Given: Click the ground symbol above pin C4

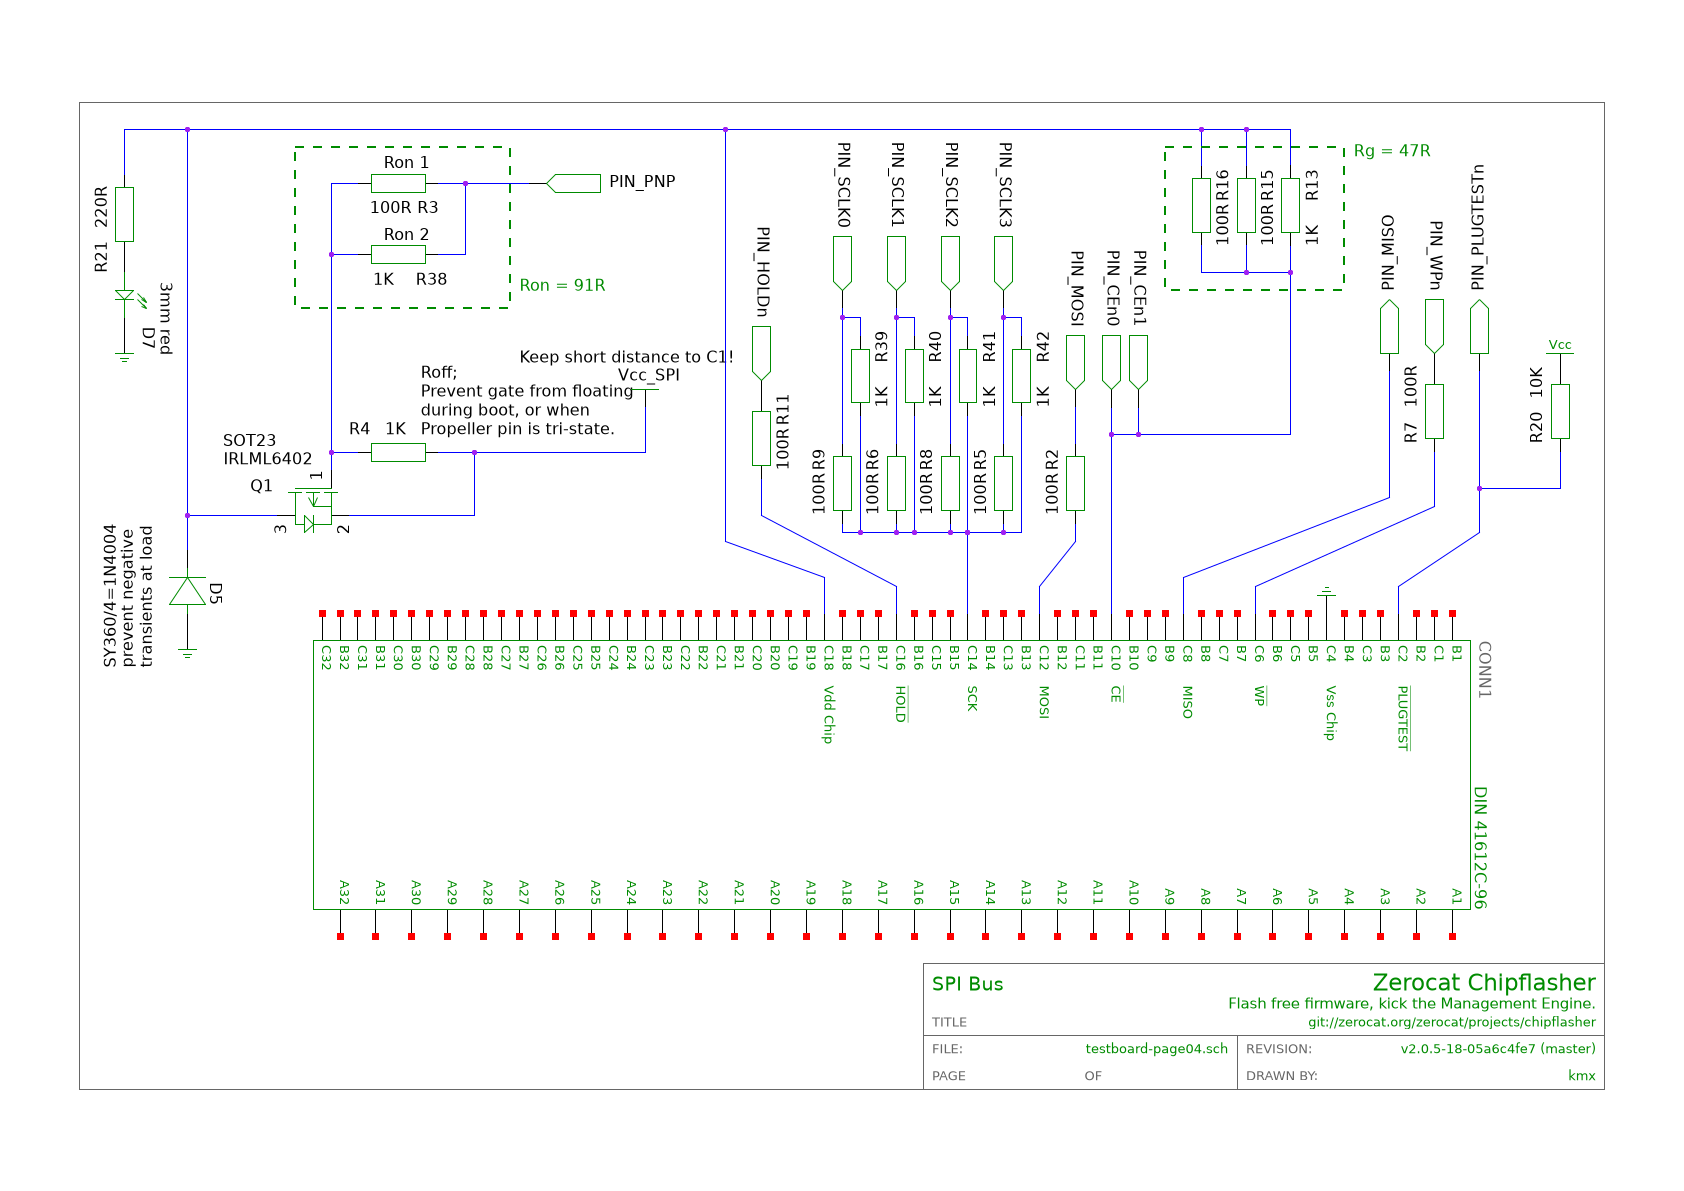Looking at the screenshot, I should tap(1326, 591).
